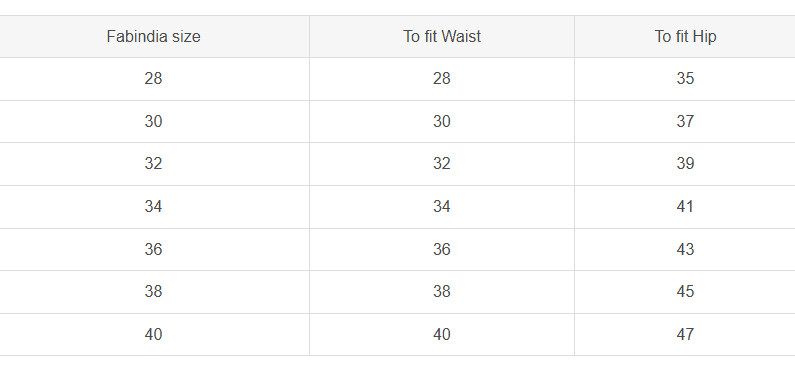Viewport: 795px width, 369px height.
Task: Click waist value 32 cell
Action: 442,164
